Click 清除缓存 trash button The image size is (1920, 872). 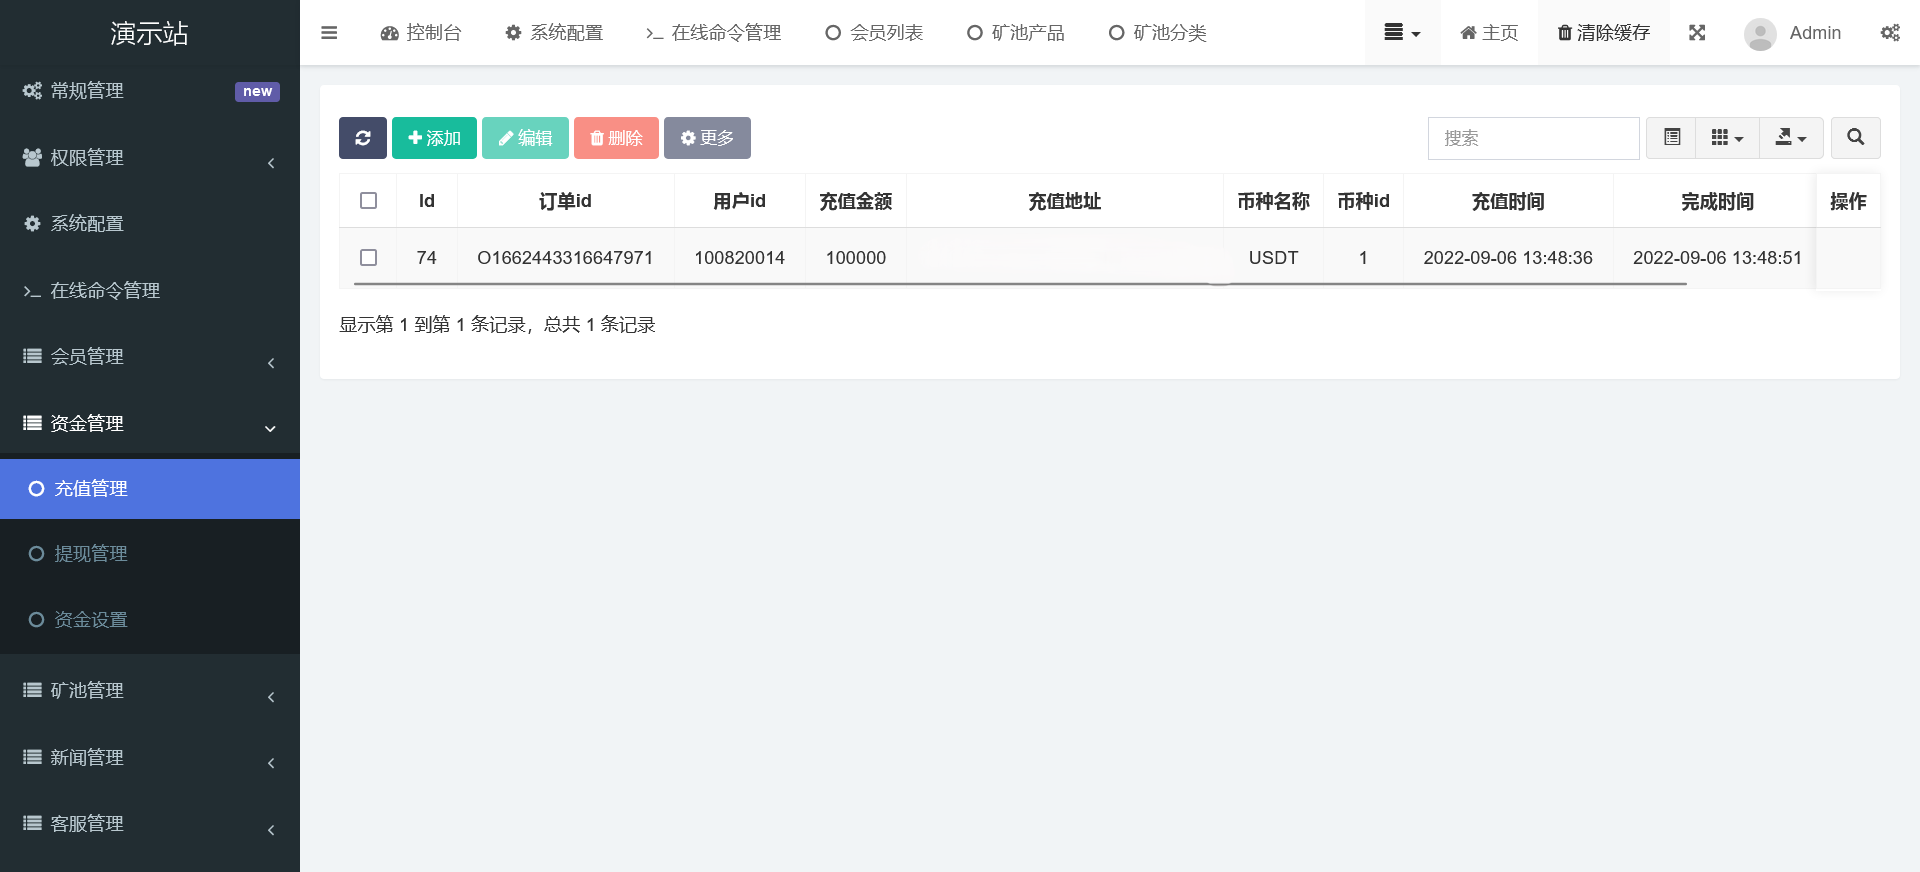1603,33
